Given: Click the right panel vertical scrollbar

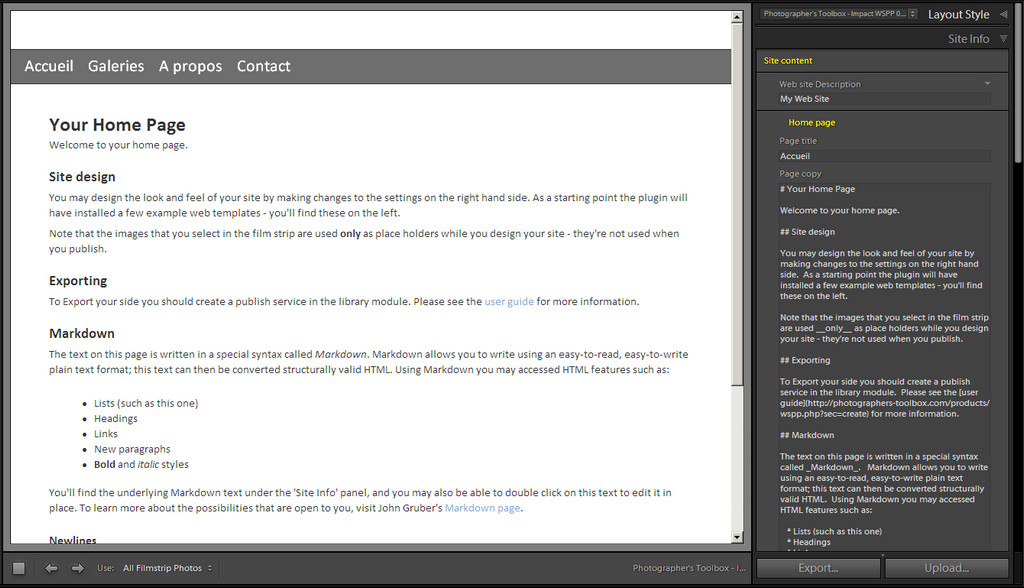Looking at the screenshot, I should pos(1018,85).
